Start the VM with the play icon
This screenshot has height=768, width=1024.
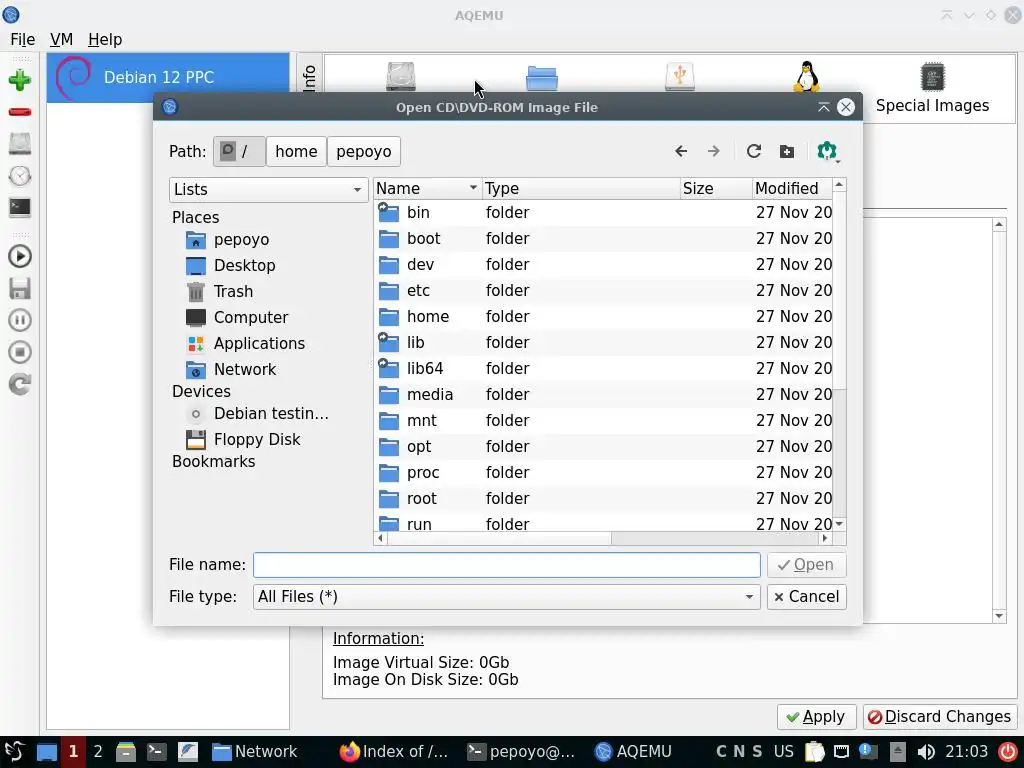tap(20, 256)
